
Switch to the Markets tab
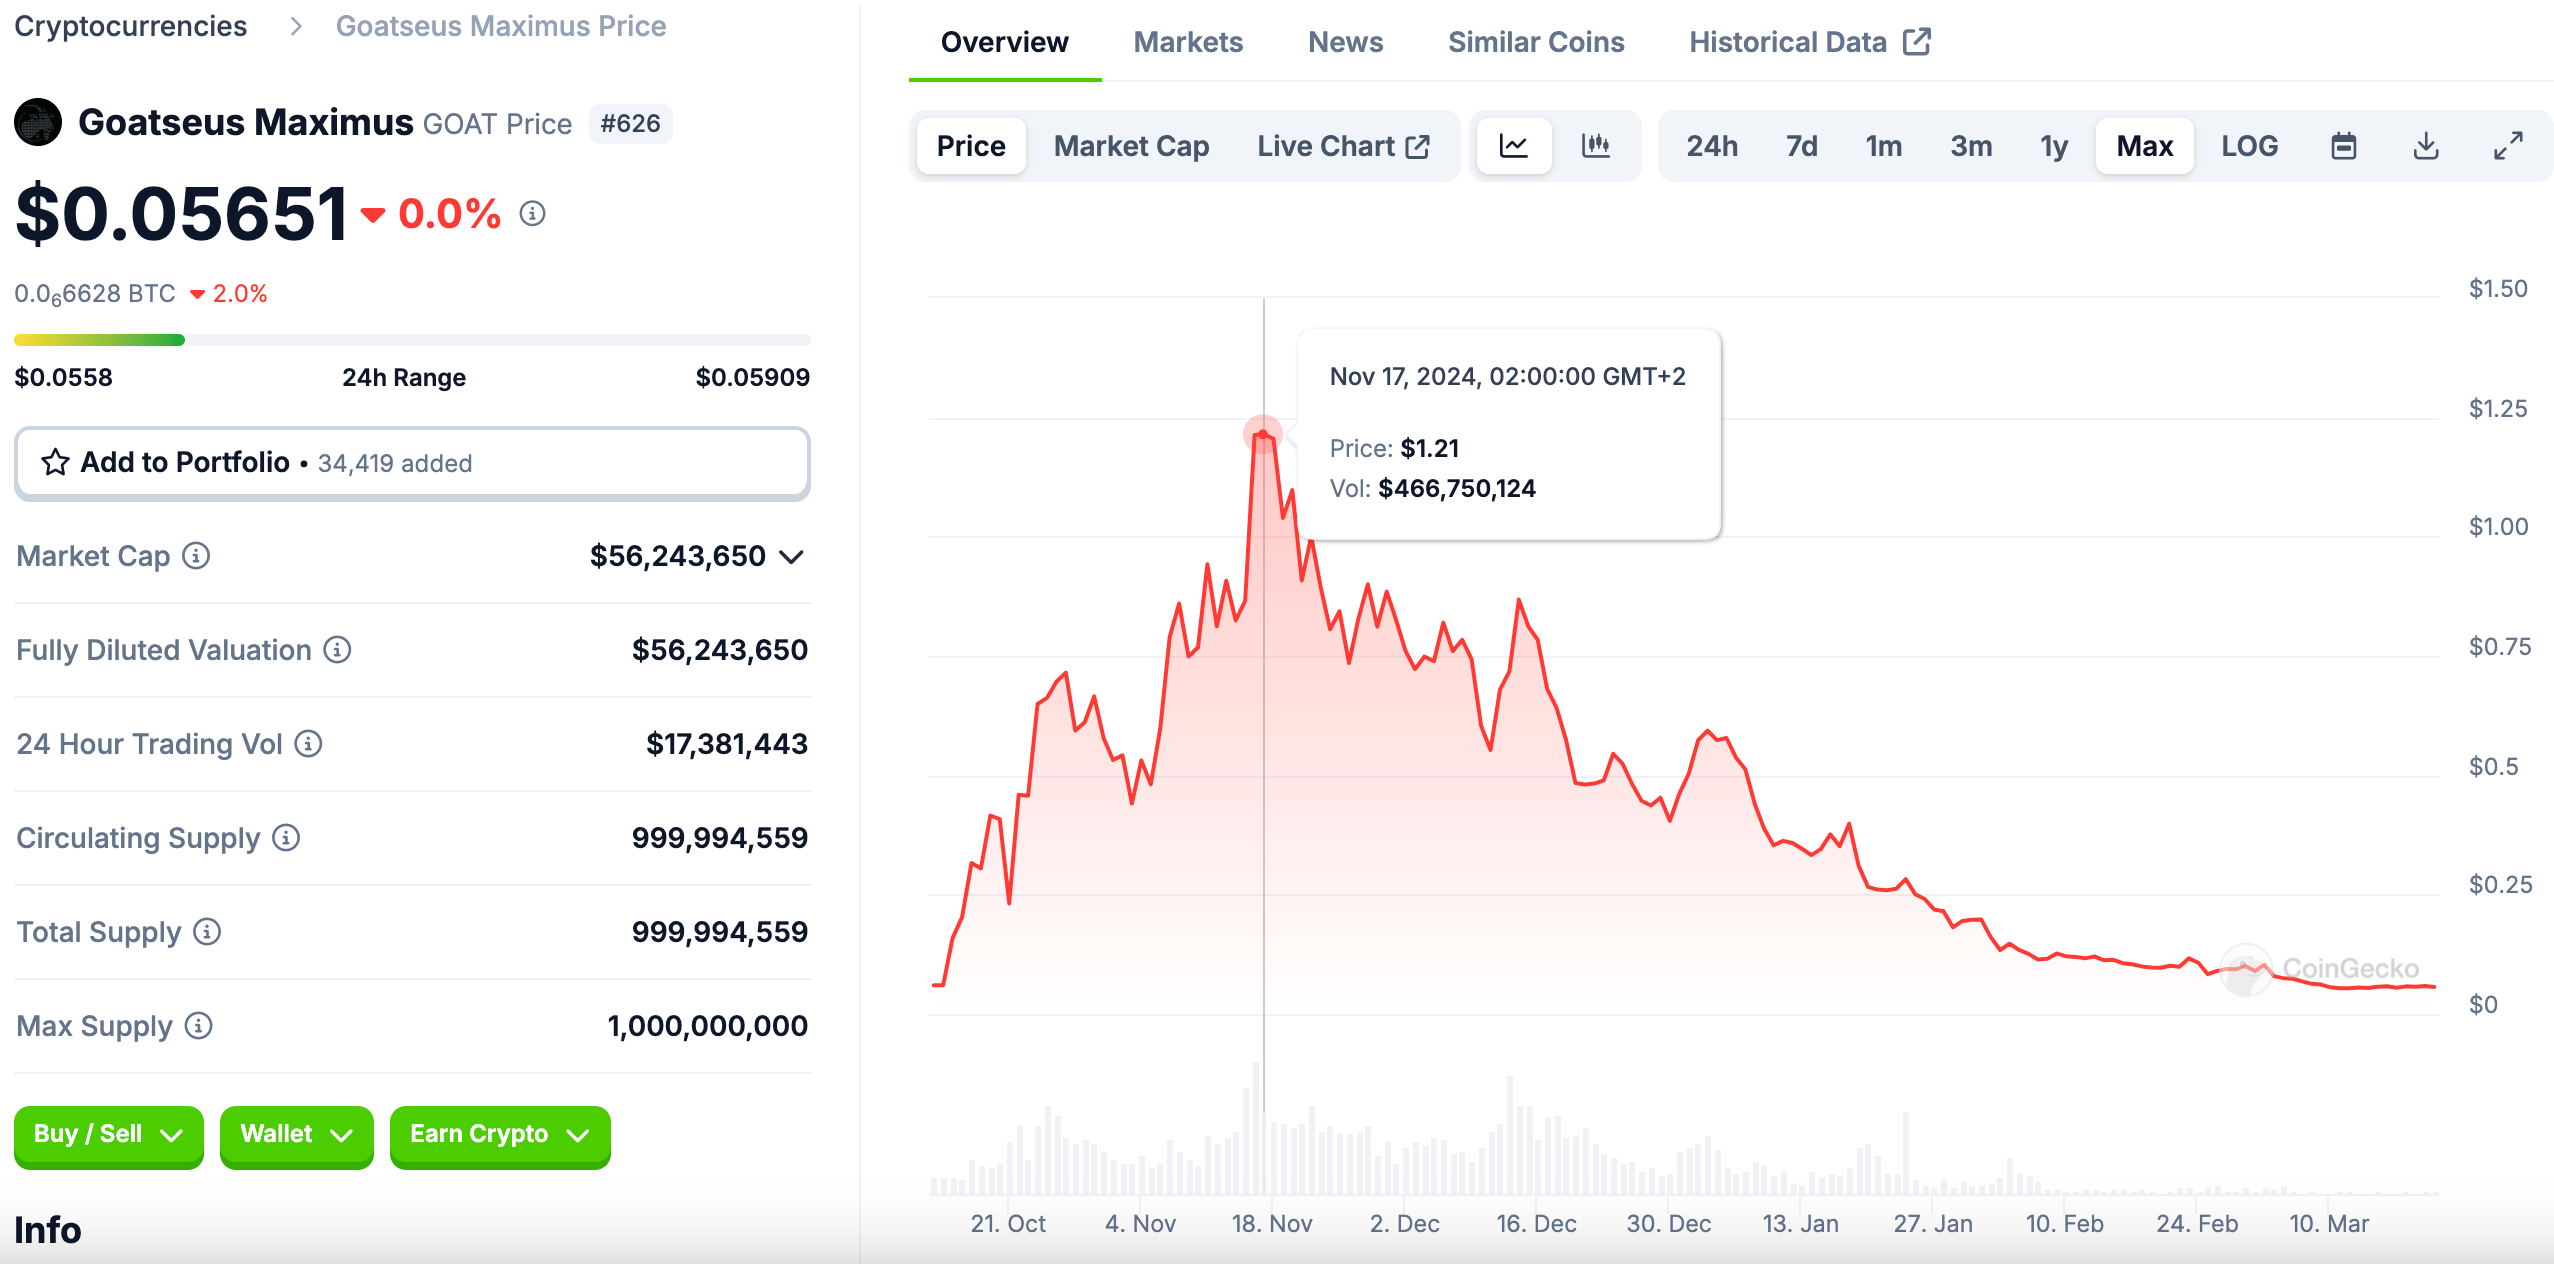pyautogui.click(x=1187, y=42)
